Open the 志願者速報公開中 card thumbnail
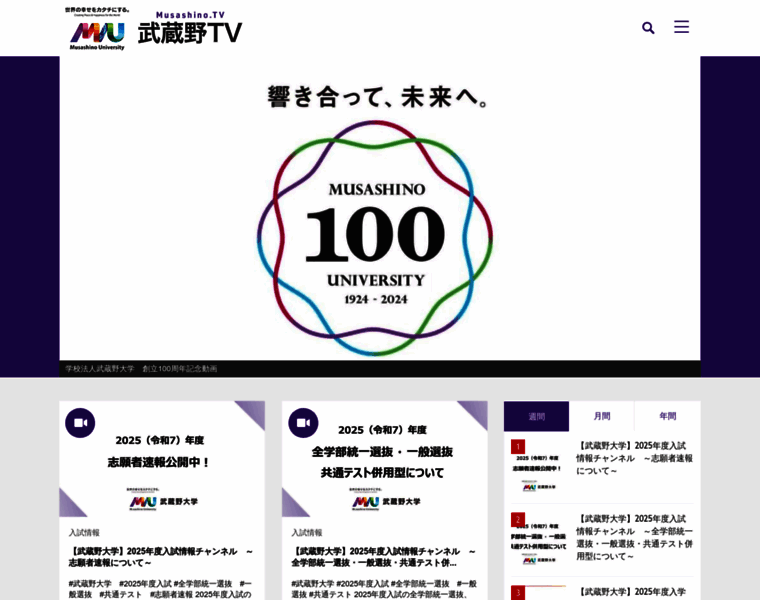 coord(162,459)
